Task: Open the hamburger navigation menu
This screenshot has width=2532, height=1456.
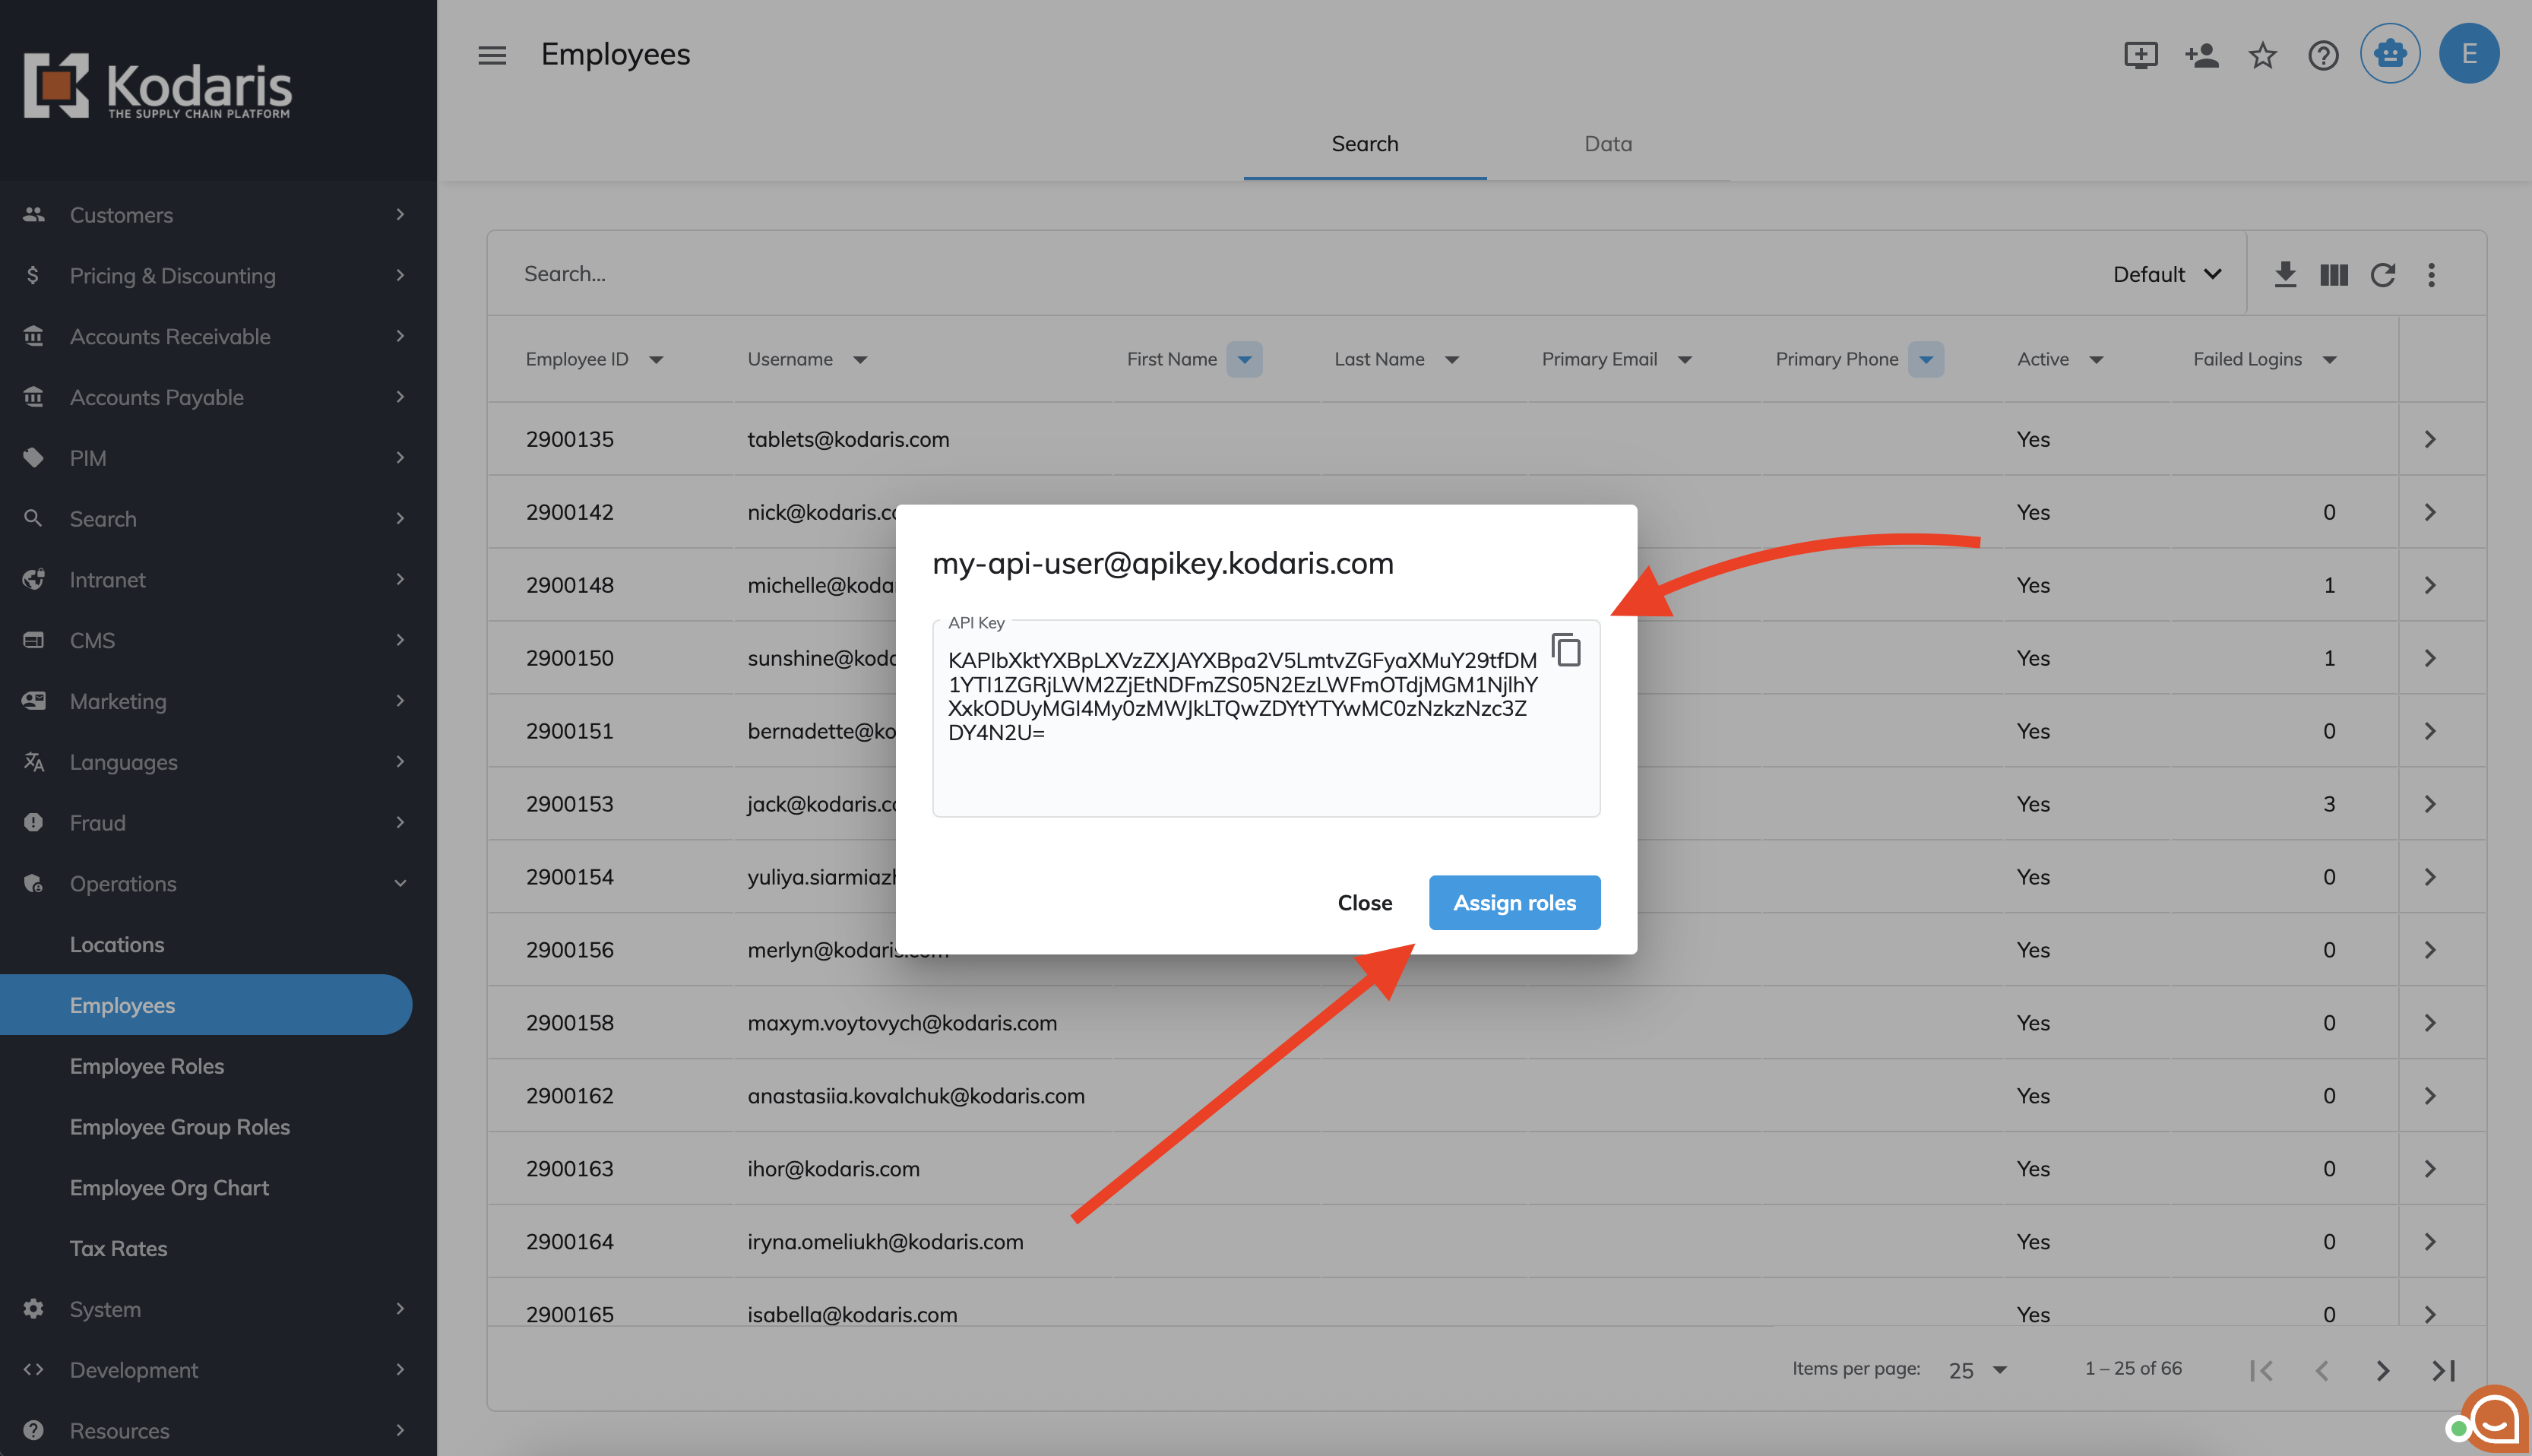Action: (x=492, y=55)
